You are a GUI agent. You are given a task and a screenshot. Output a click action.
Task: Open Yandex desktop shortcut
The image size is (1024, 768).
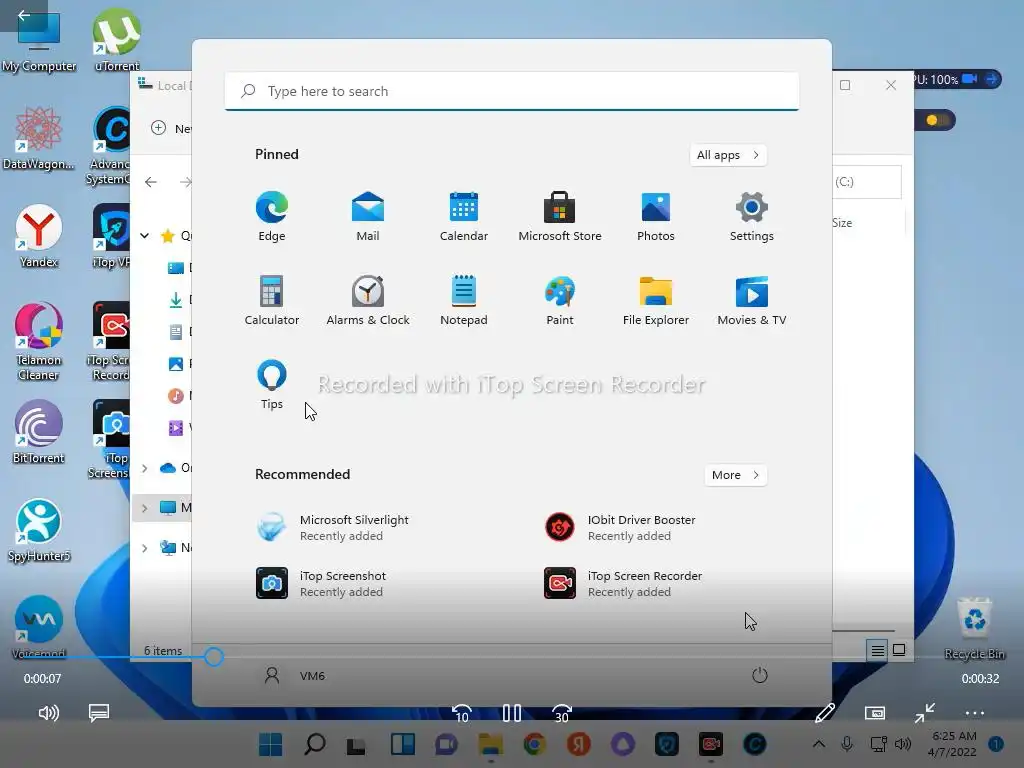(x=39, y=236)
